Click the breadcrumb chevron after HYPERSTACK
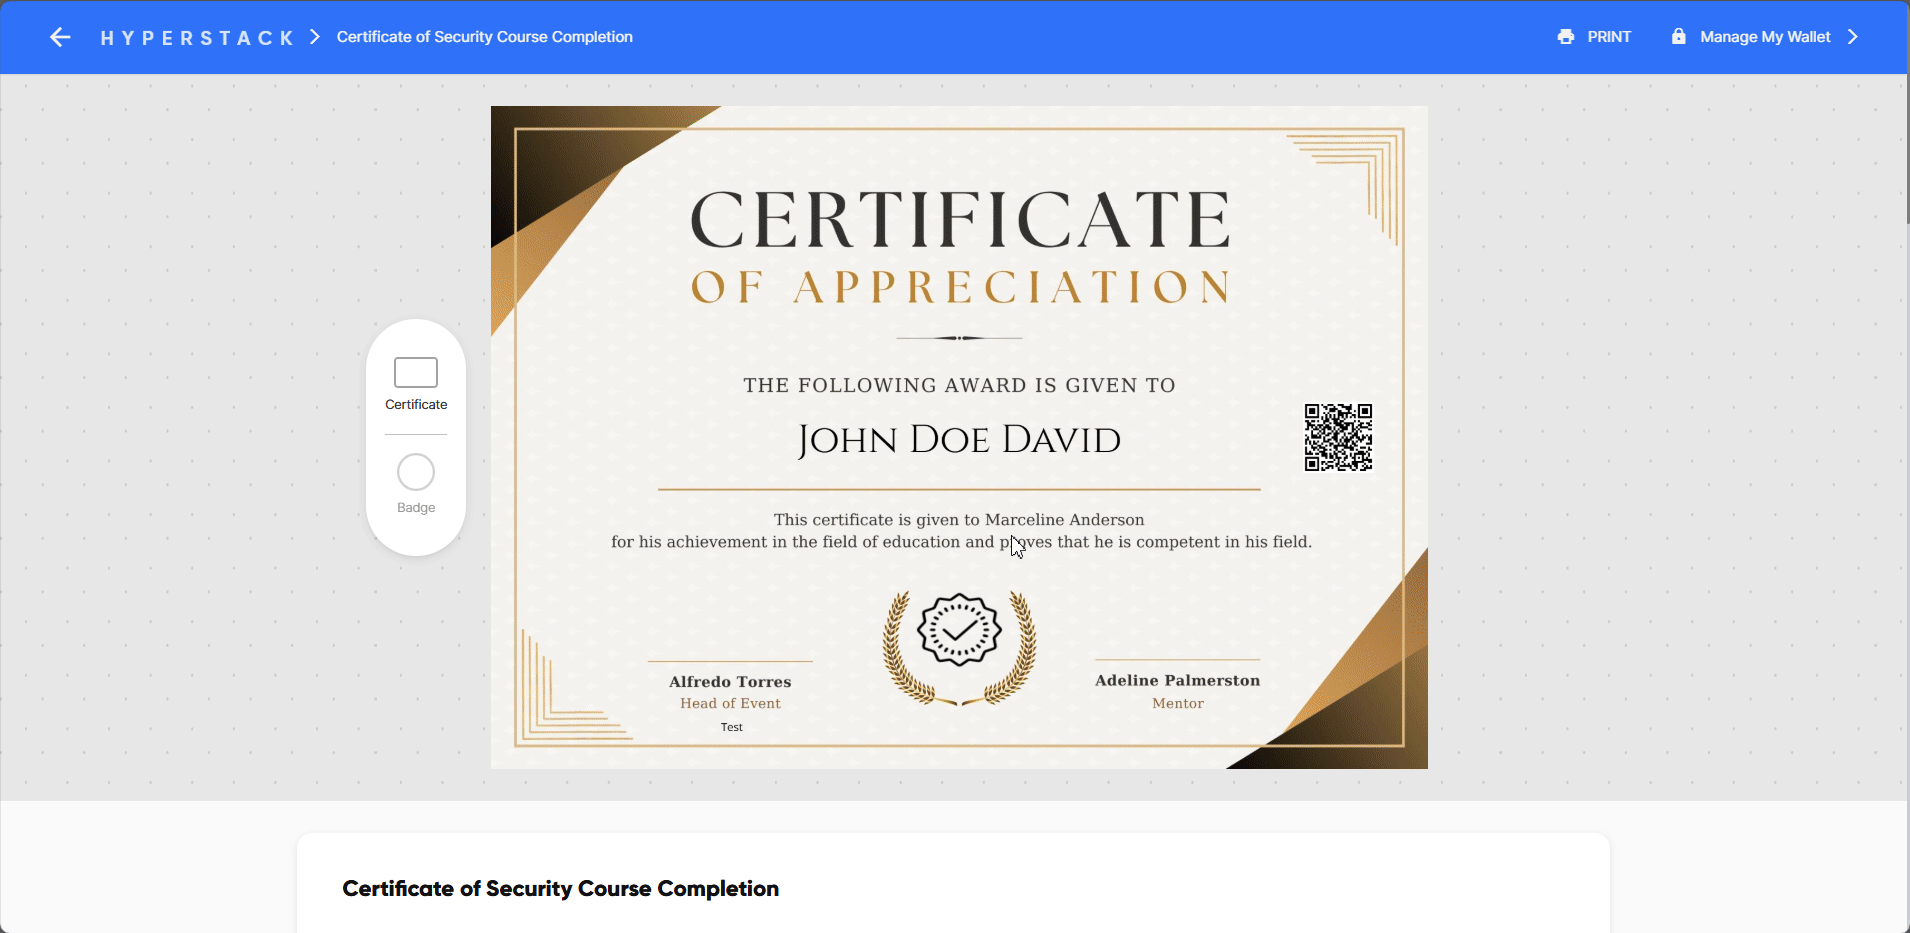 pos(315,37)
